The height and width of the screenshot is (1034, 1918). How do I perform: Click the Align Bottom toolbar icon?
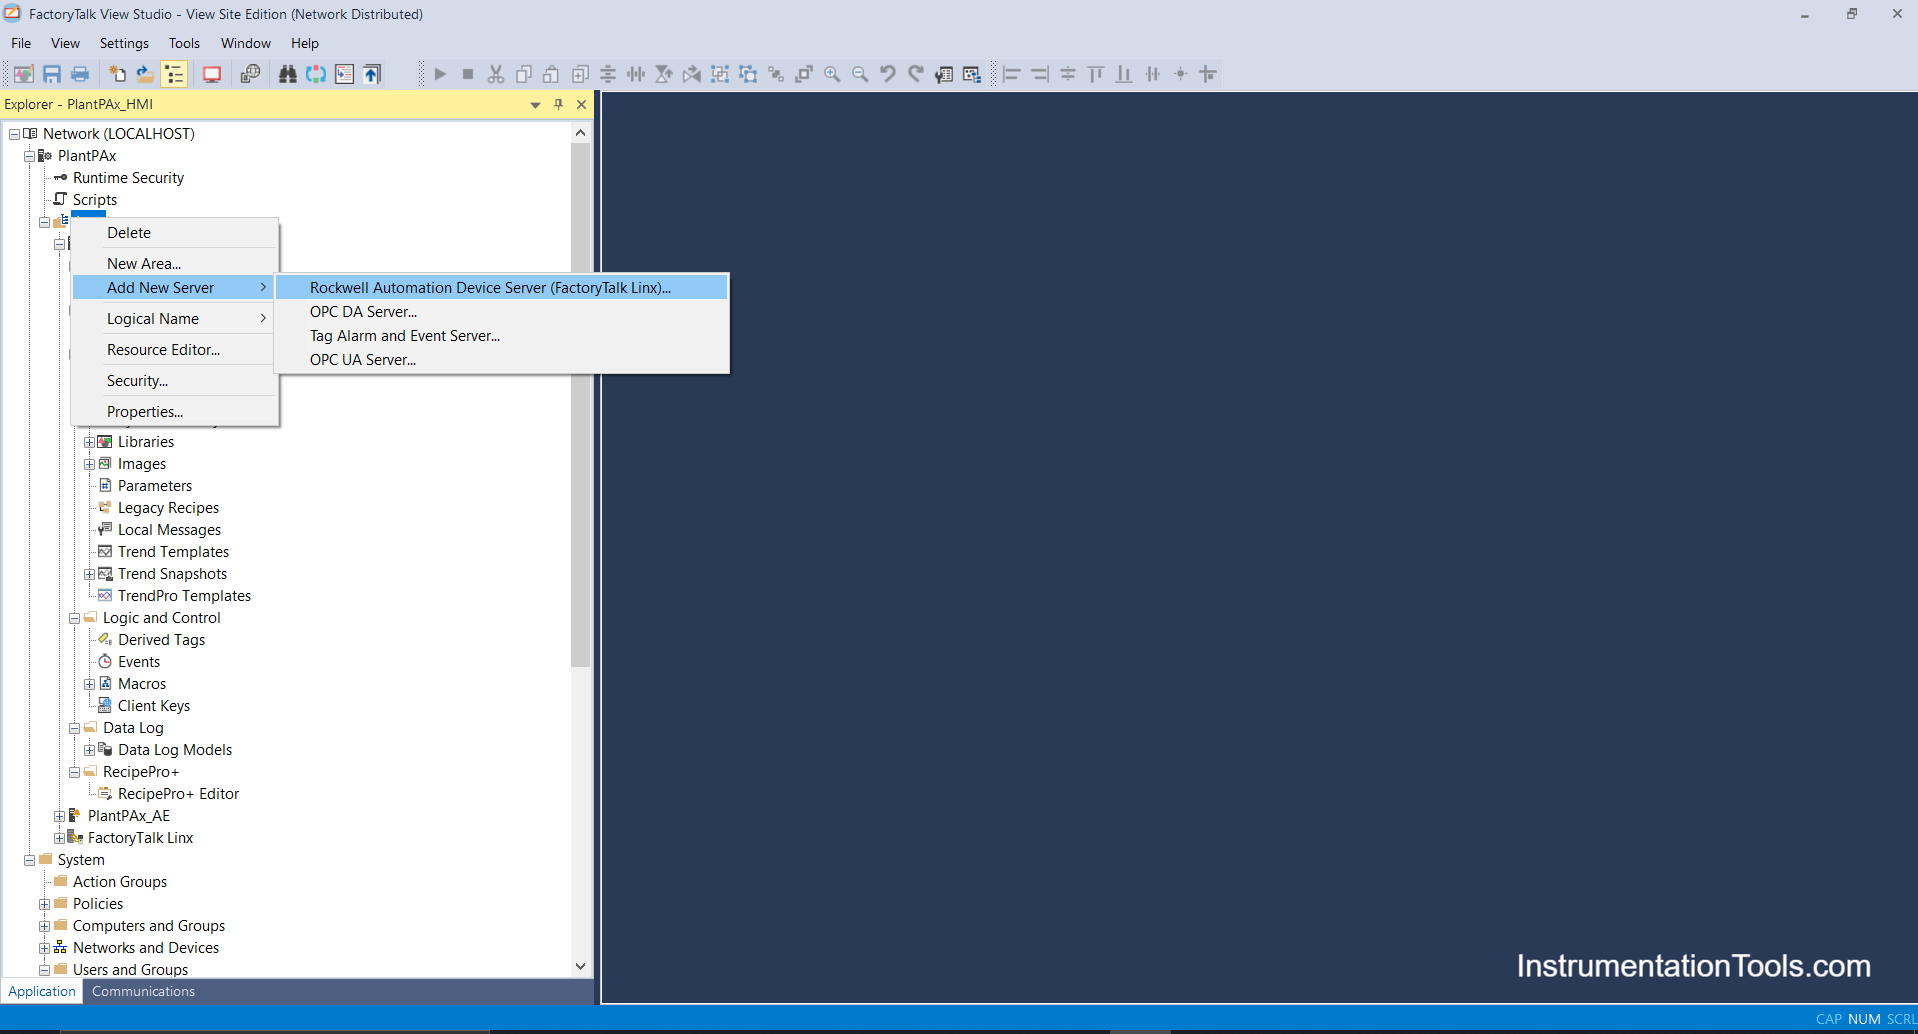tap(1124, 74)
